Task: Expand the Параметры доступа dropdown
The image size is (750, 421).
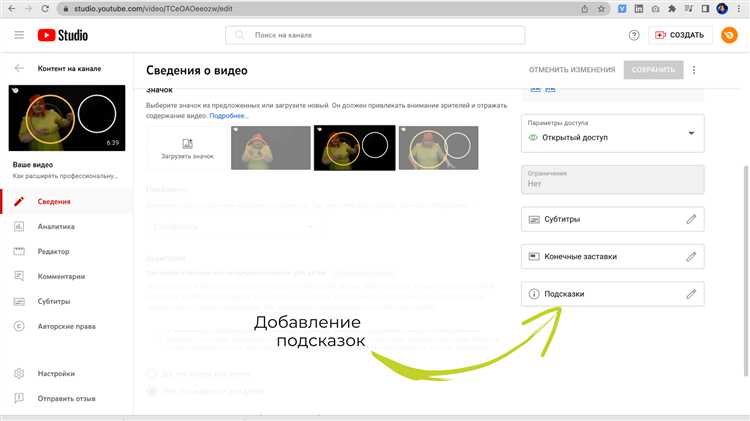Action: coord(691,134)
